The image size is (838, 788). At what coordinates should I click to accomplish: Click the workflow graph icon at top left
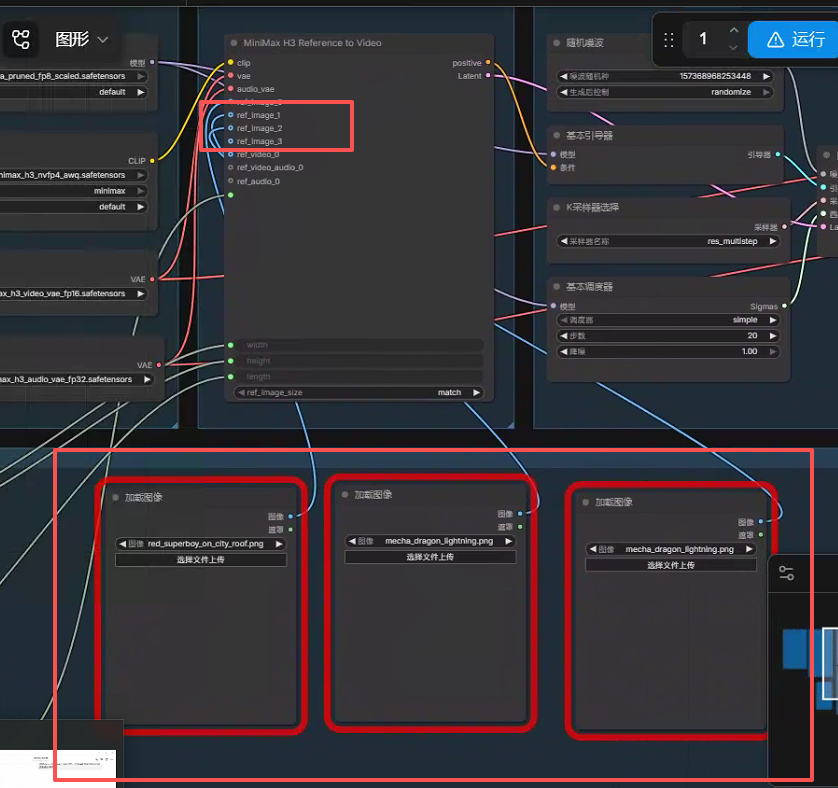coord(21,39)
